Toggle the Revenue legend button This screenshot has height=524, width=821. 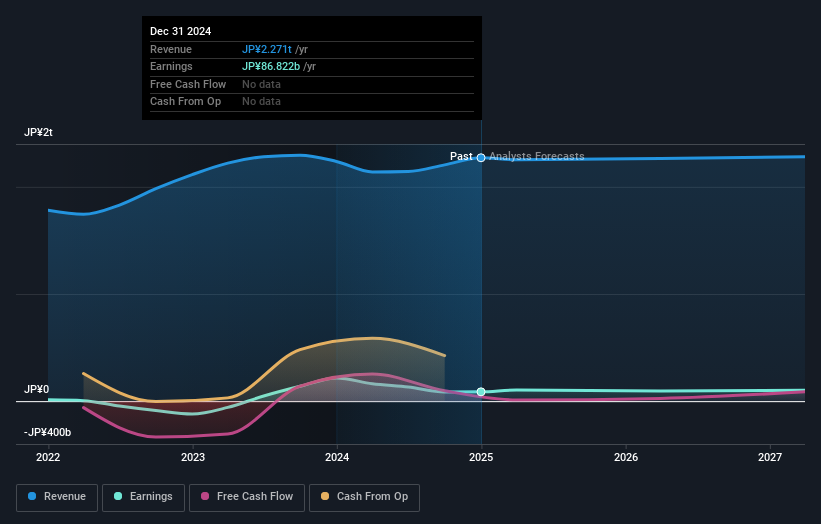pyautogui.click(x=57, y=497)
